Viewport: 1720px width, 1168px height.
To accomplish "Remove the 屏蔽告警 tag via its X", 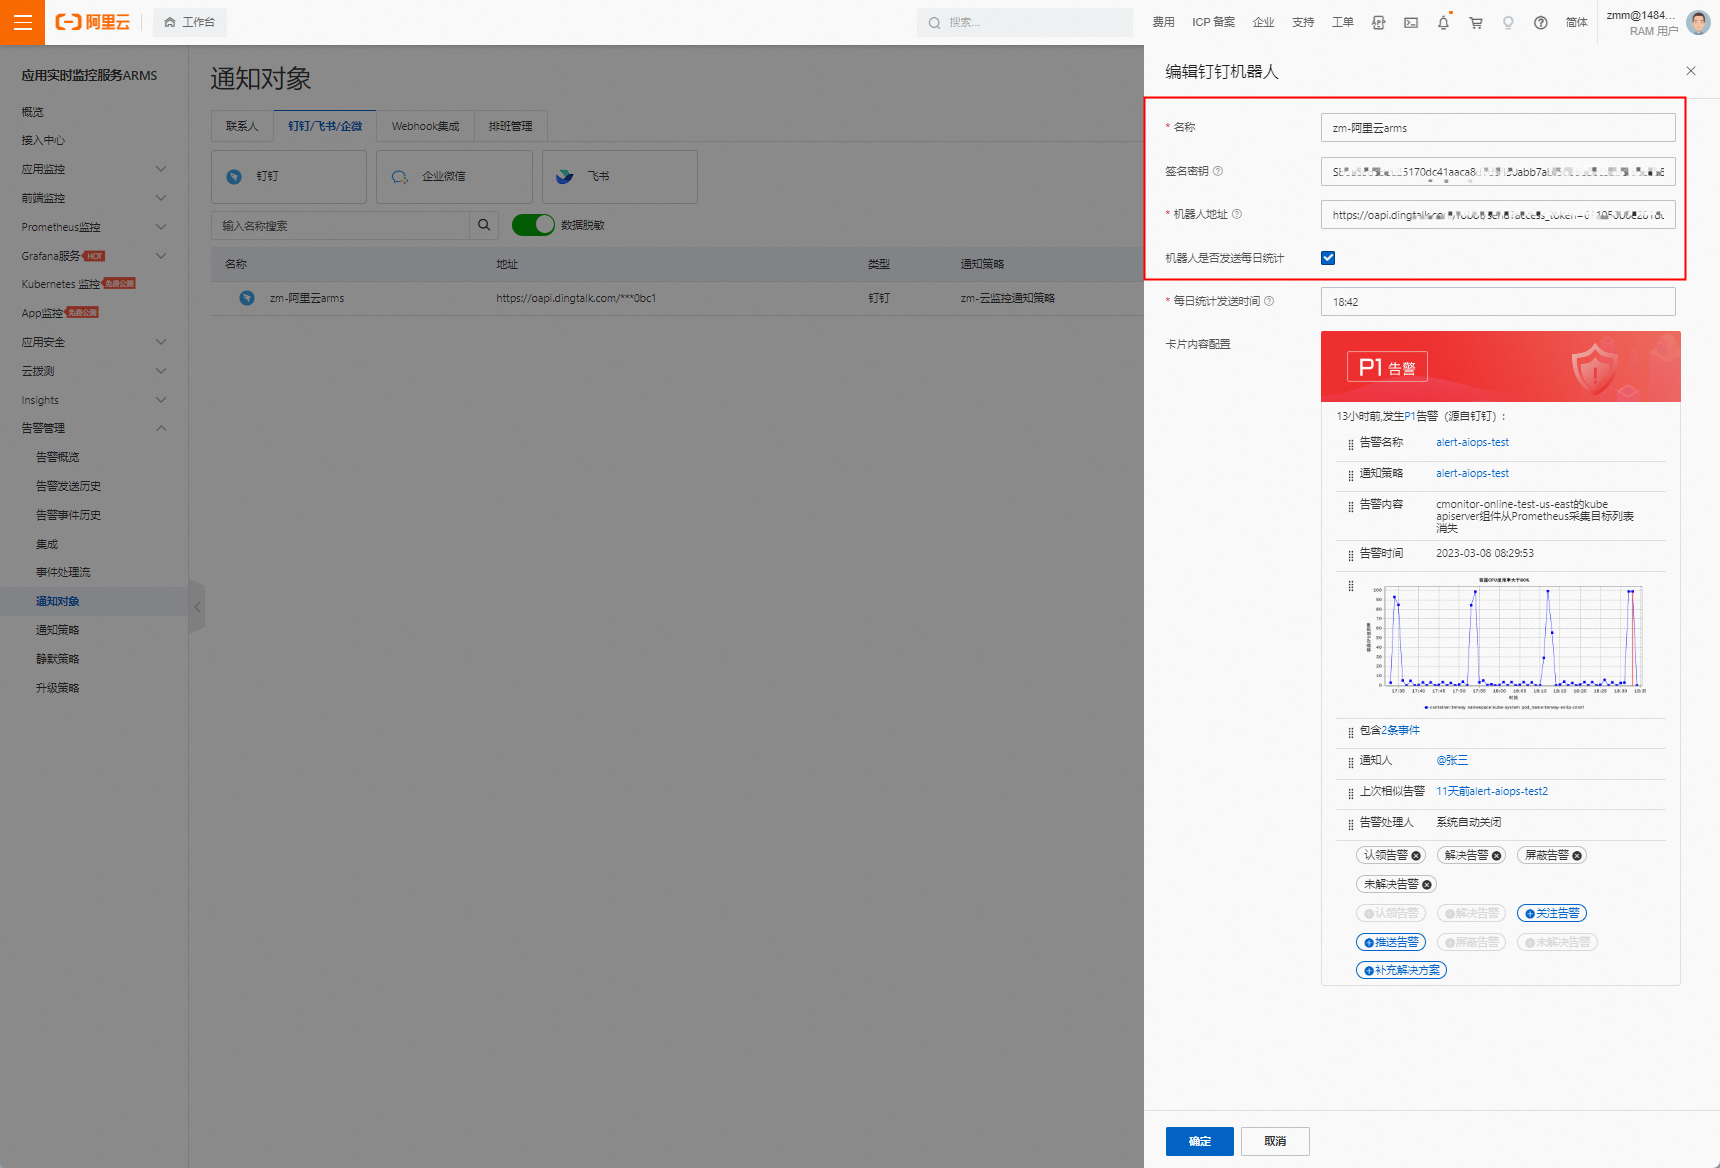I will (1577, 856).
